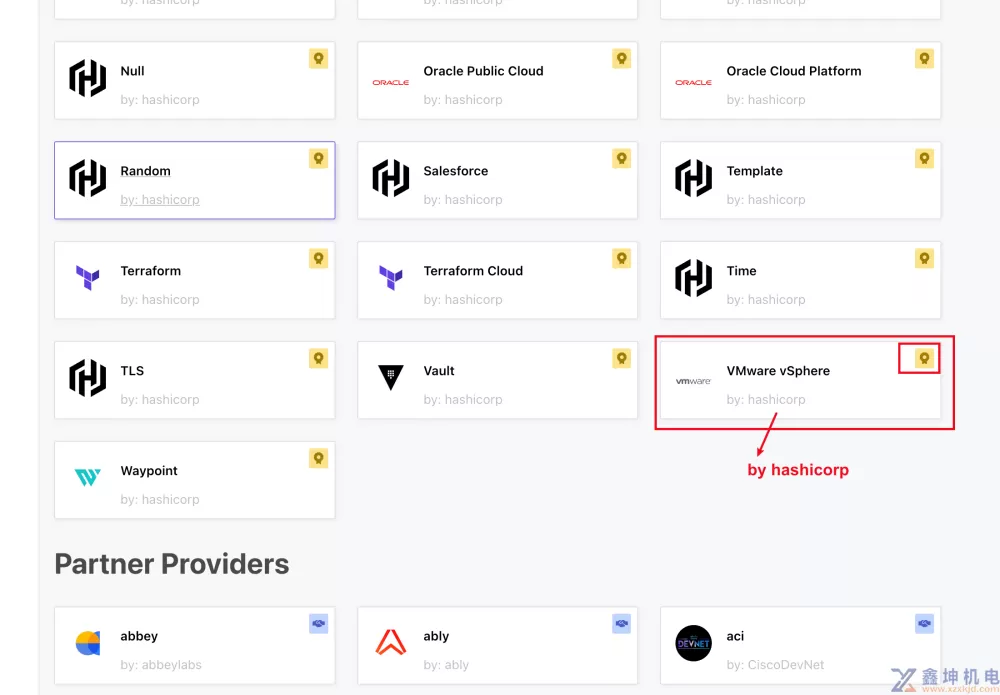Image resolution: width=1000 pixels, height=695 pixels.
Task: Click the Partner Providers heading
Action: click(172, 564)
